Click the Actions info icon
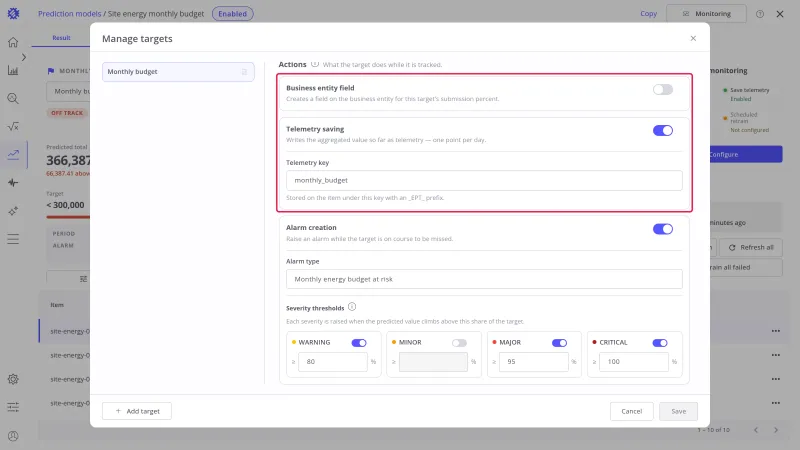The height and width of the screenshot is (450, 800). (315, 64)
